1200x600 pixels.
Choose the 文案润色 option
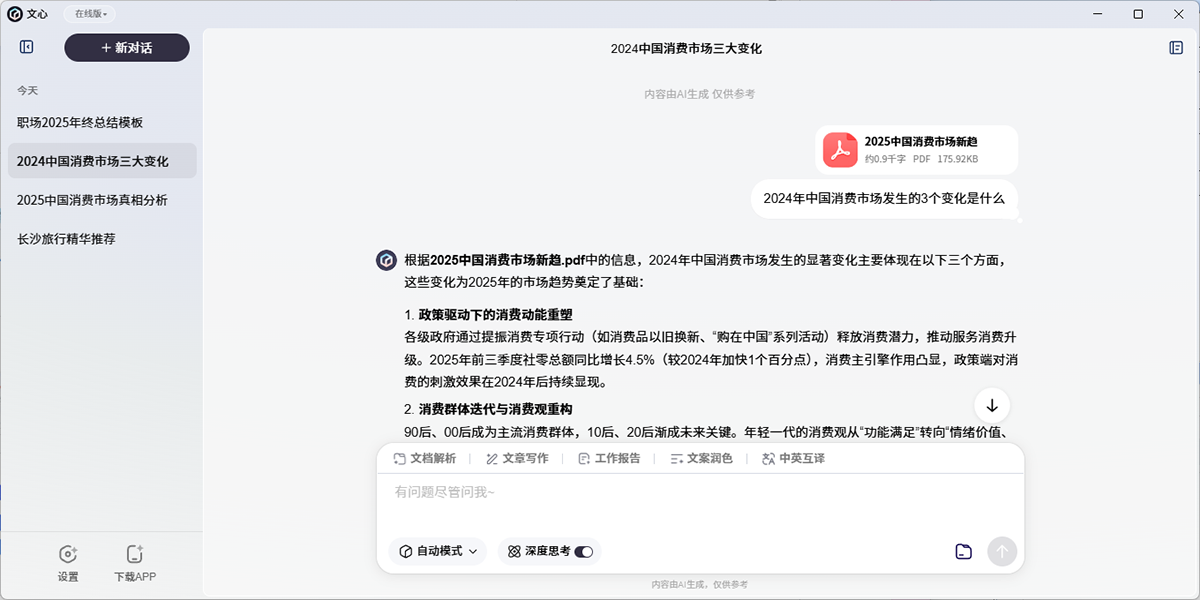click(701, 458)
